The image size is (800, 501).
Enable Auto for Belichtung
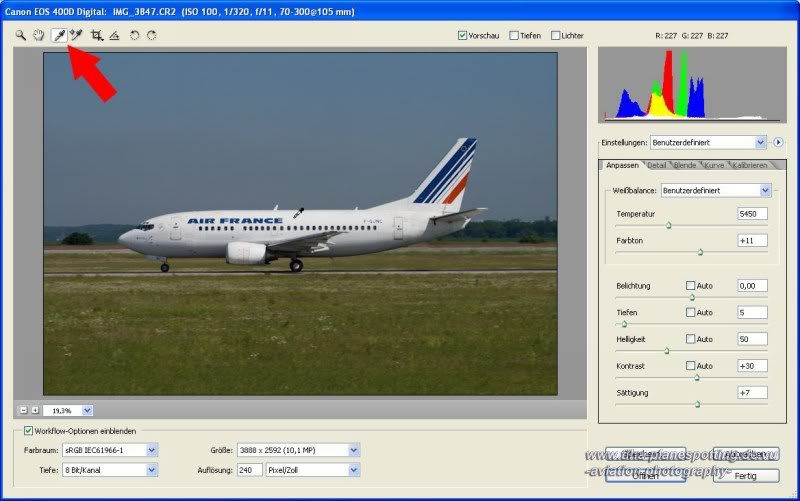click(x=690, y=286)
